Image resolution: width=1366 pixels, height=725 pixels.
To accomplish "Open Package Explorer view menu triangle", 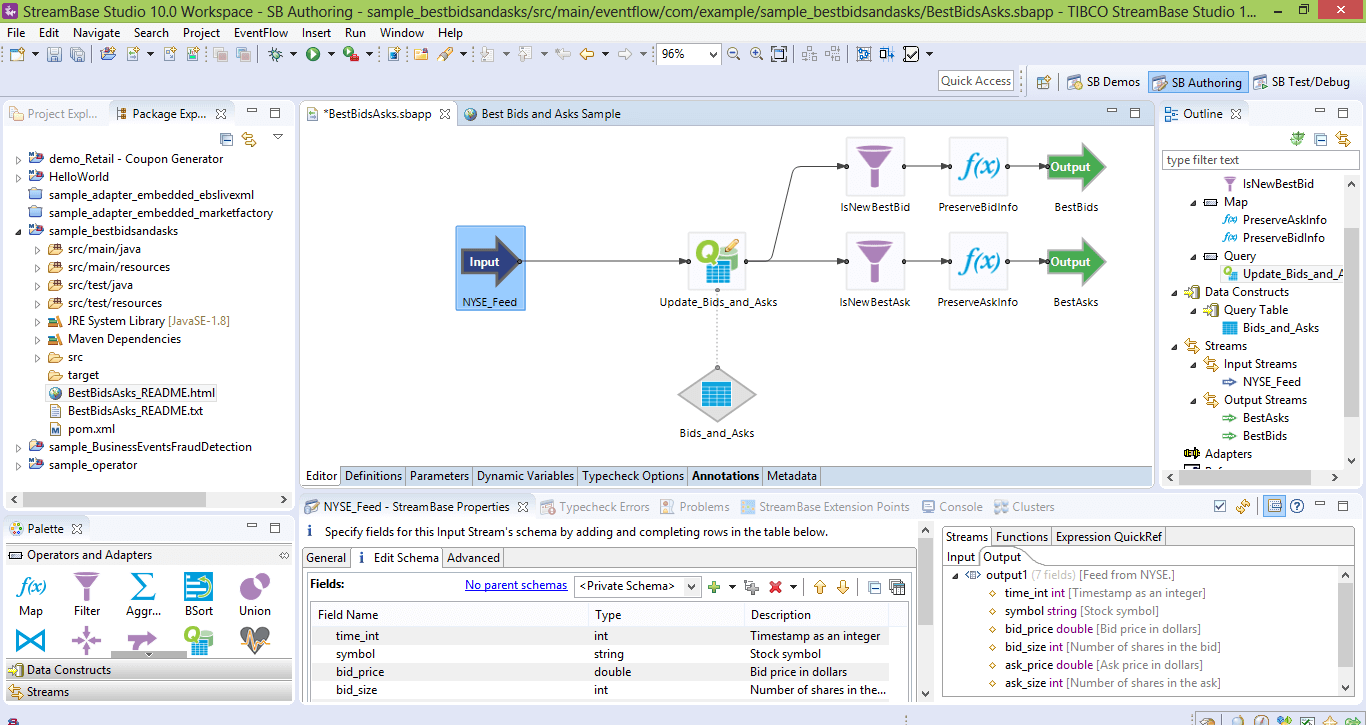I will coord(278,137).
